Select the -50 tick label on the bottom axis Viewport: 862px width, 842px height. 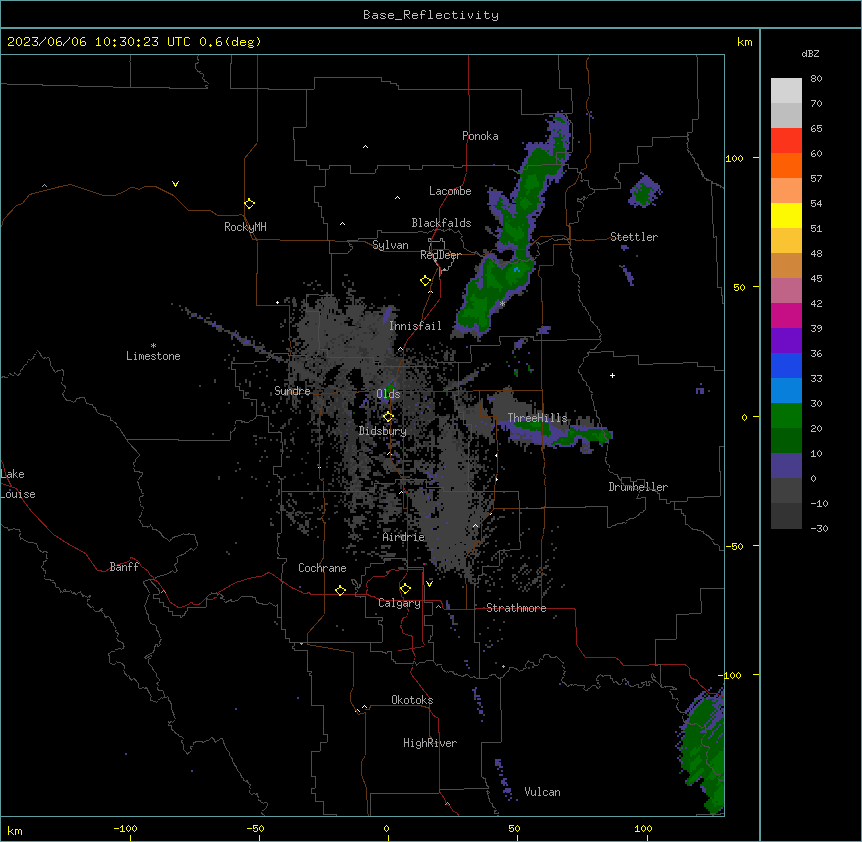[255, 829]
